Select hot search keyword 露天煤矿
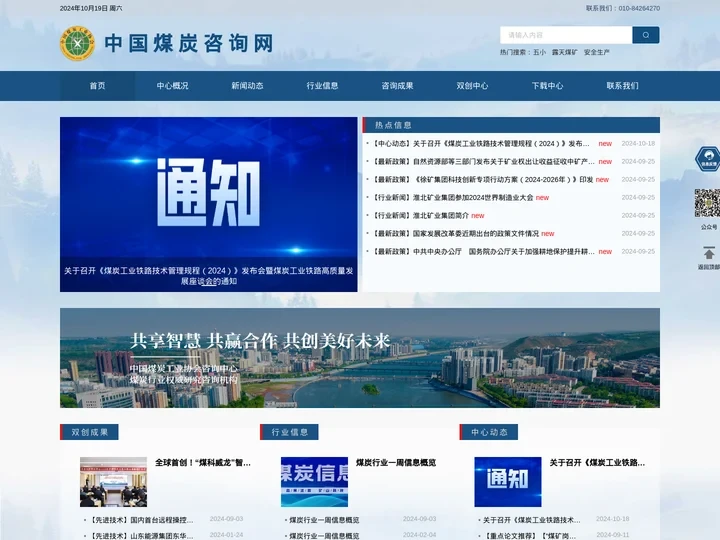 tap(565, 52)
